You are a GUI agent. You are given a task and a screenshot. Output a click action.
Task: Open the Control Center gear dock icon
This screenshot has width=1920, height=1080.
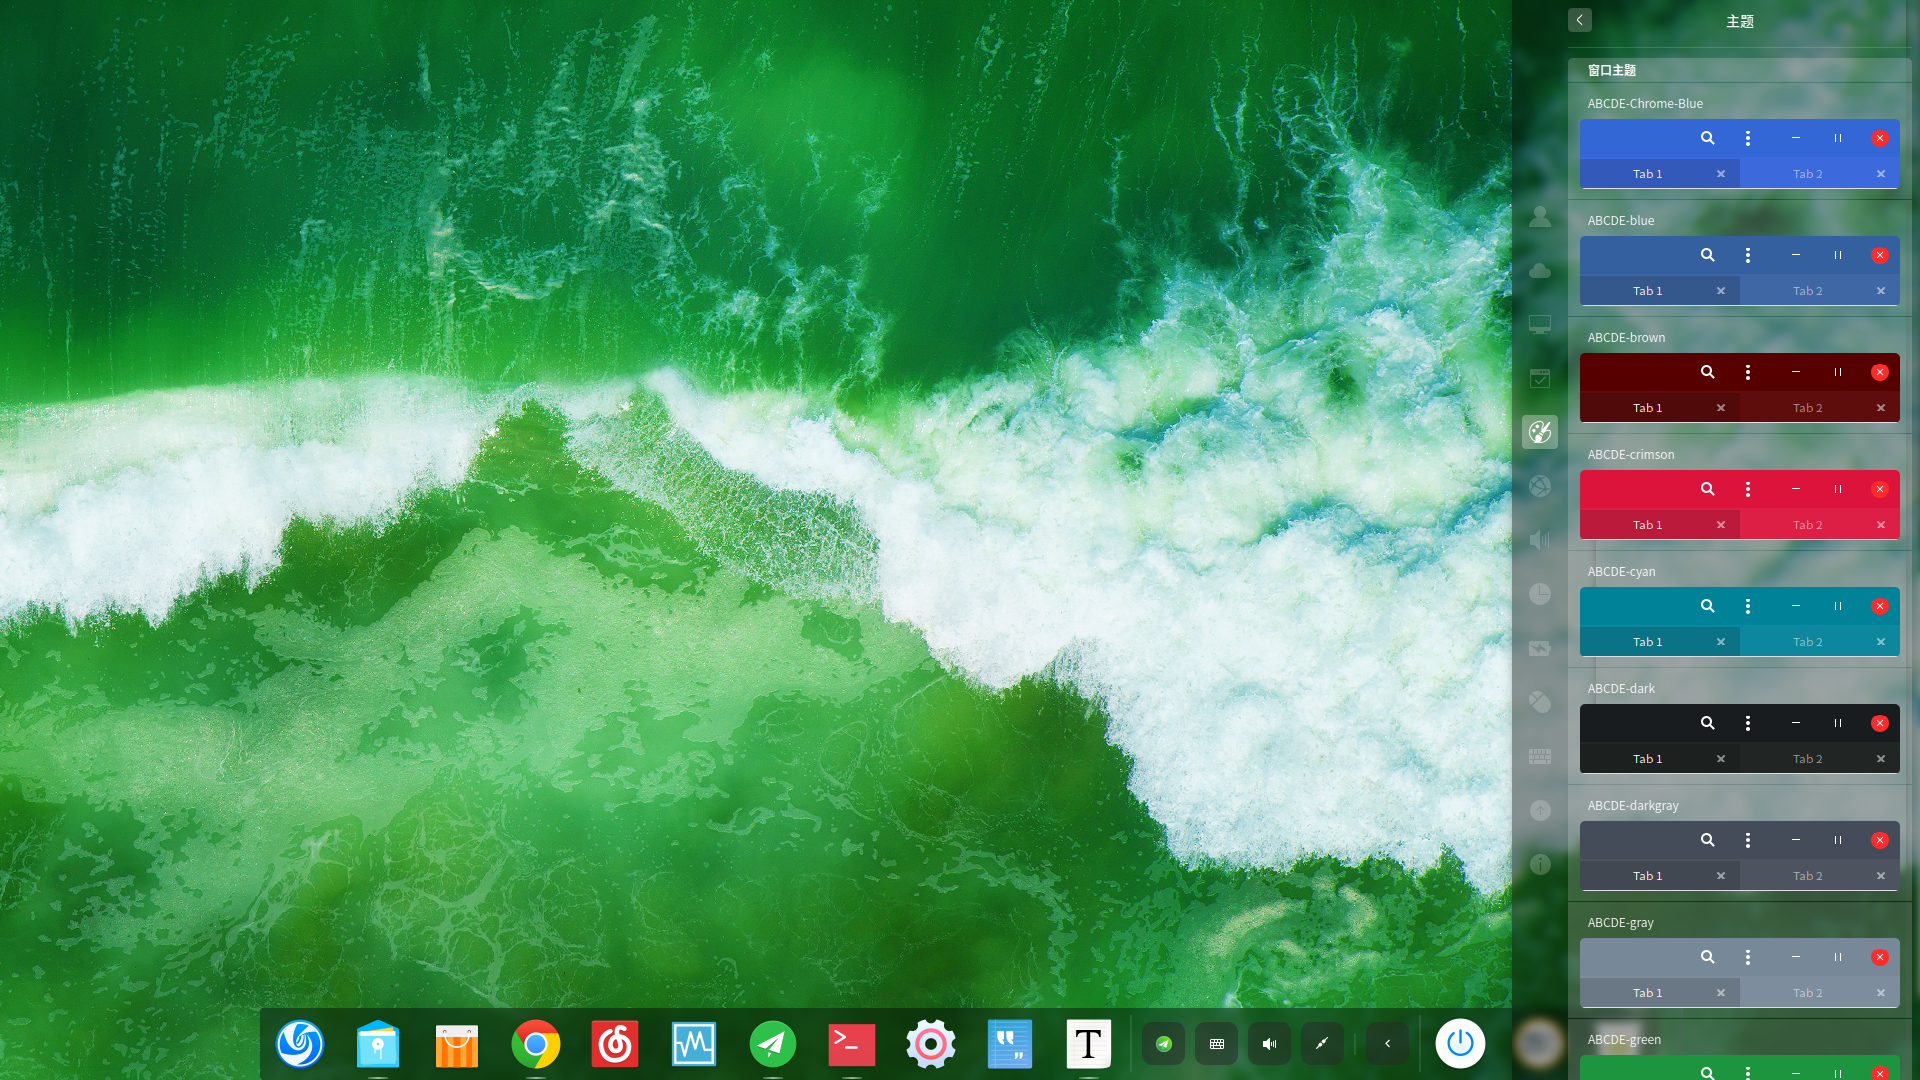(931, 1044)
